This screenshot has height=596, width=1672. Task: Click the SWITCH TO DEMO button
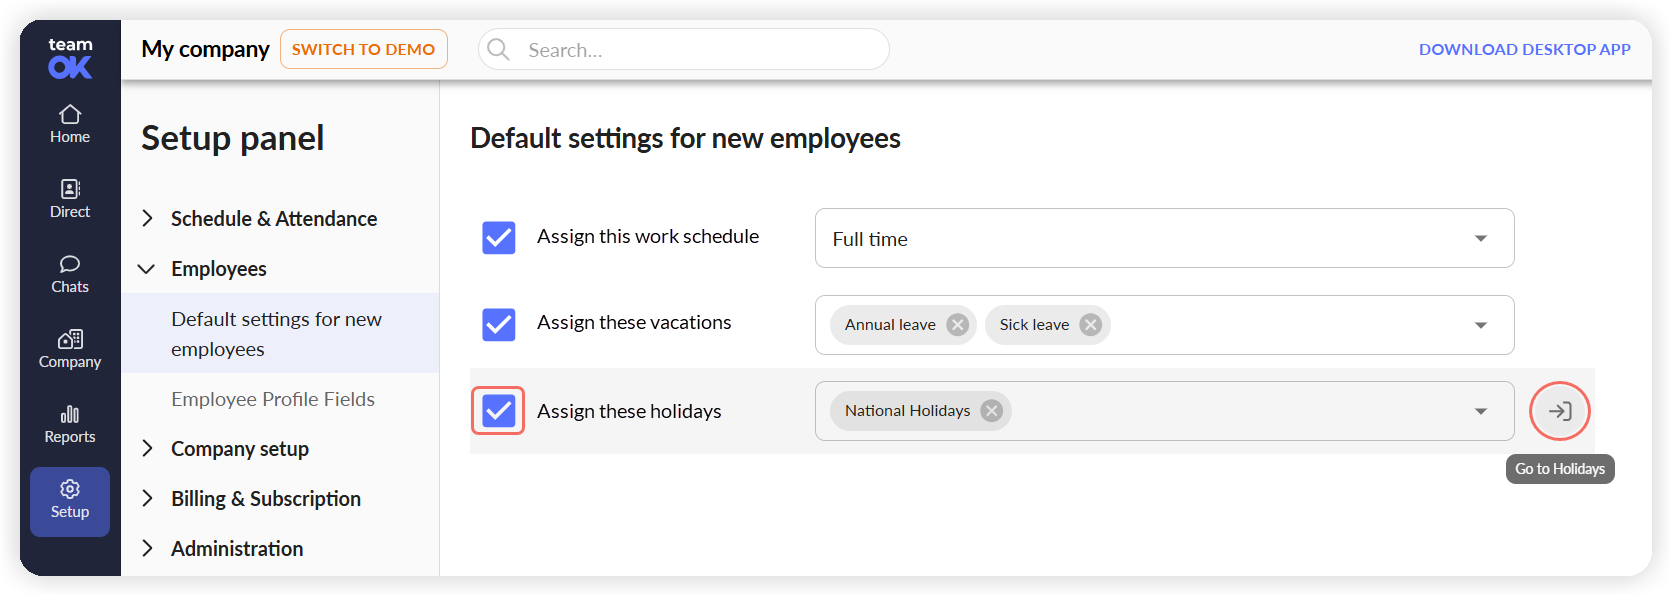point(364,49)
